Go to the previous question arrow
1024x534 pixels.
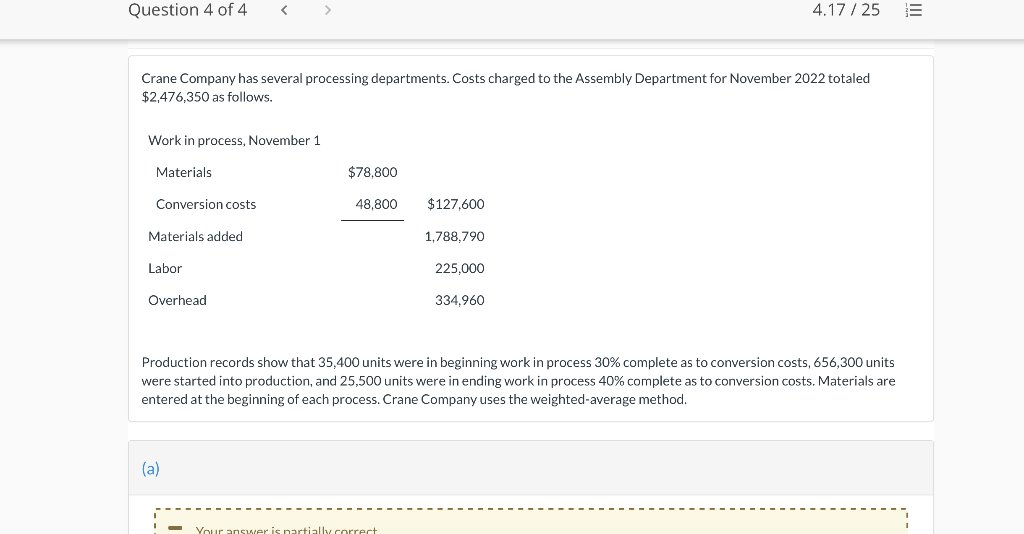pos(284,10)
